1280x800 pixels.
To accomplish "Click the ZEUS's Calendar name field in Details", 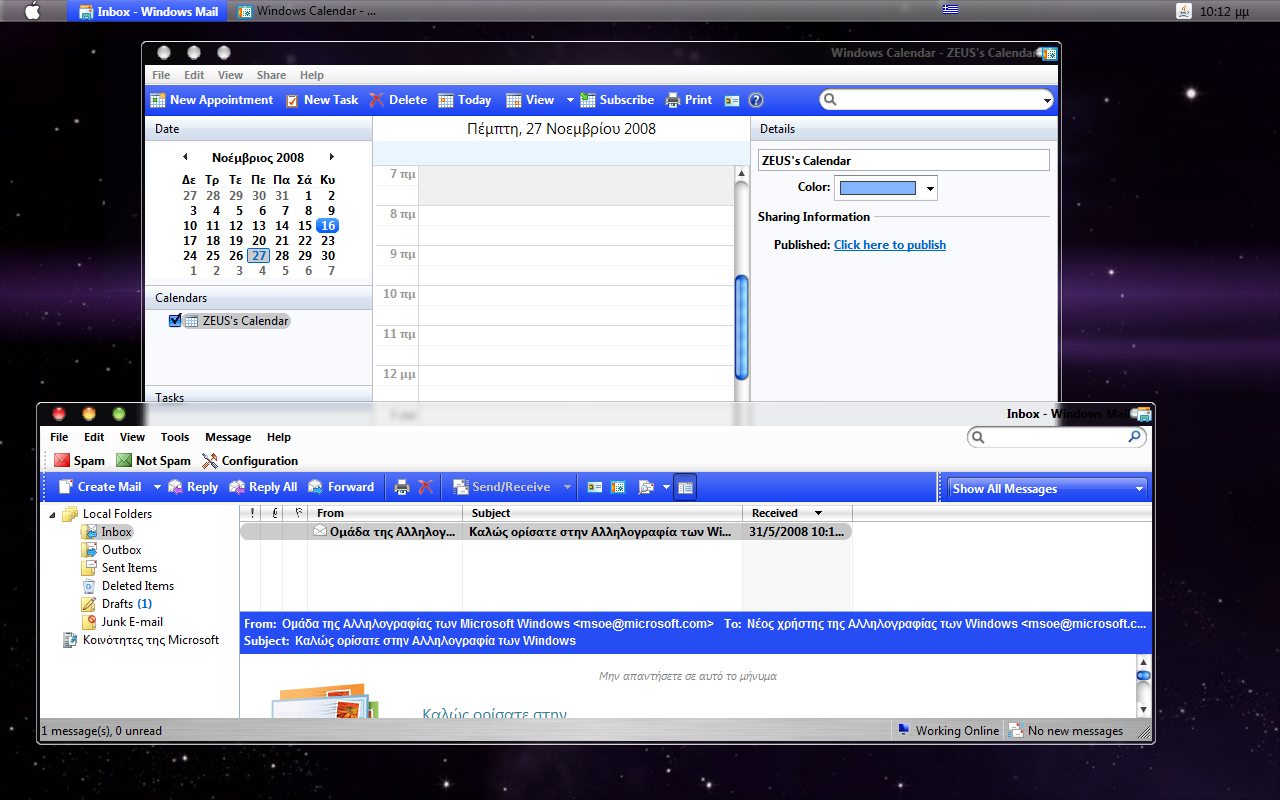I will pyautogui.click(x=904, y=160).
